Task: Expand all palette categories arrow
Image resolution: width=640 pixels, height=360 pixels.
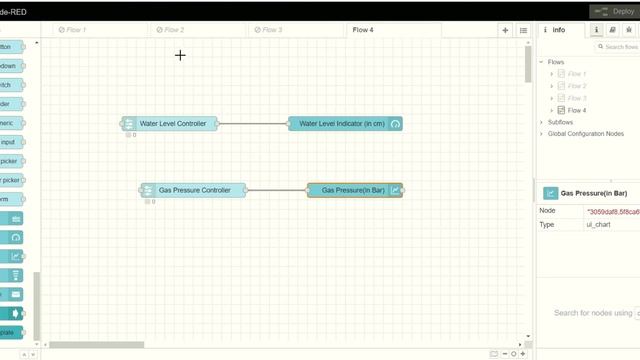Action: tap(33, 355)
